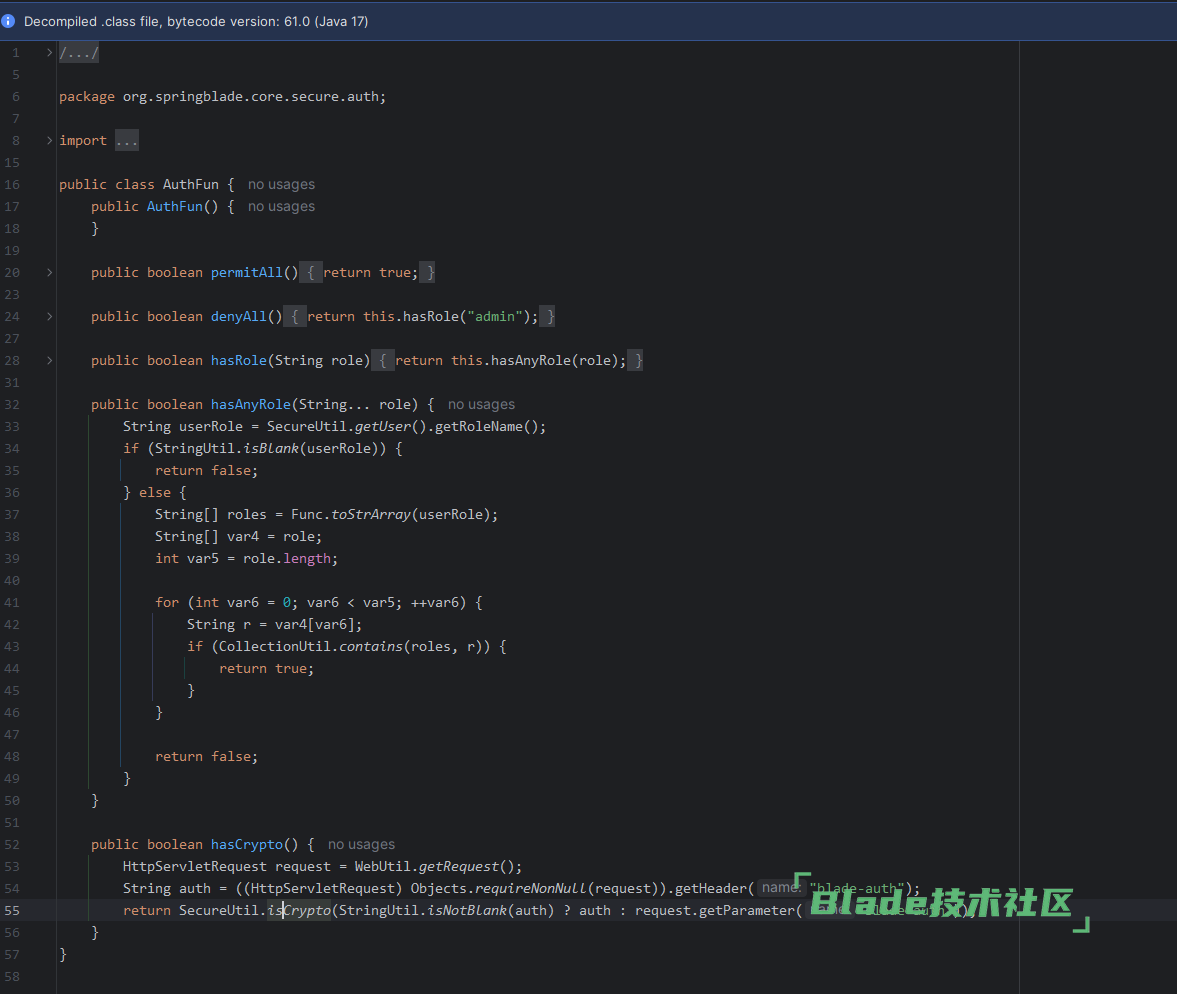Unfold the permitAll method using its gutter arrow
This screenshot has height=994, width=1177.
(50, 273)
